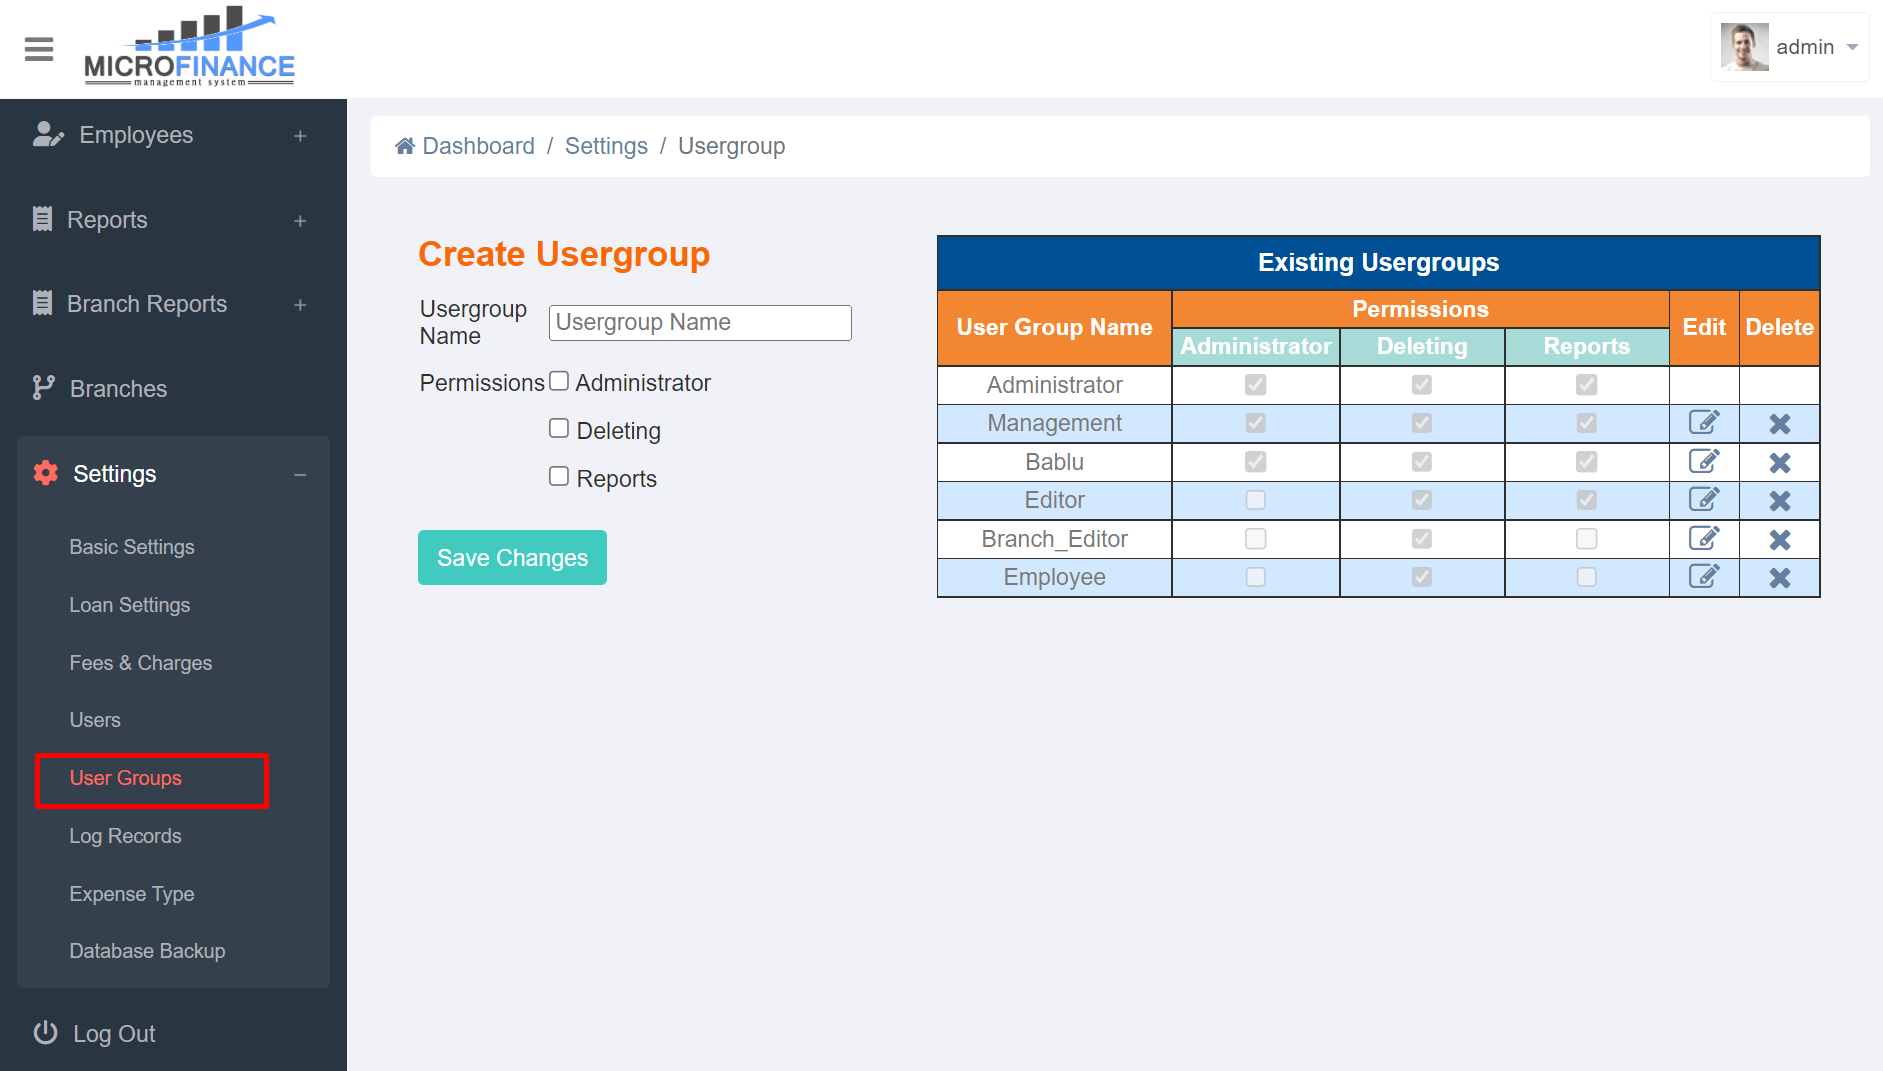The image size is (1883, 1071).
Task: Toggle Branch_Editor row Reports checkbox
Action: click(x=1587, y=539)
